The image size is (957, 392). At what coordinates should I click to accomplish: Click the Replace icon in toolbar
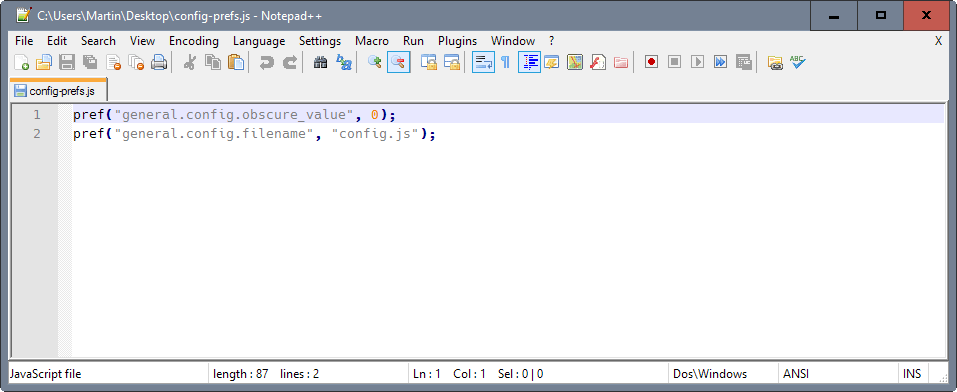344,62
